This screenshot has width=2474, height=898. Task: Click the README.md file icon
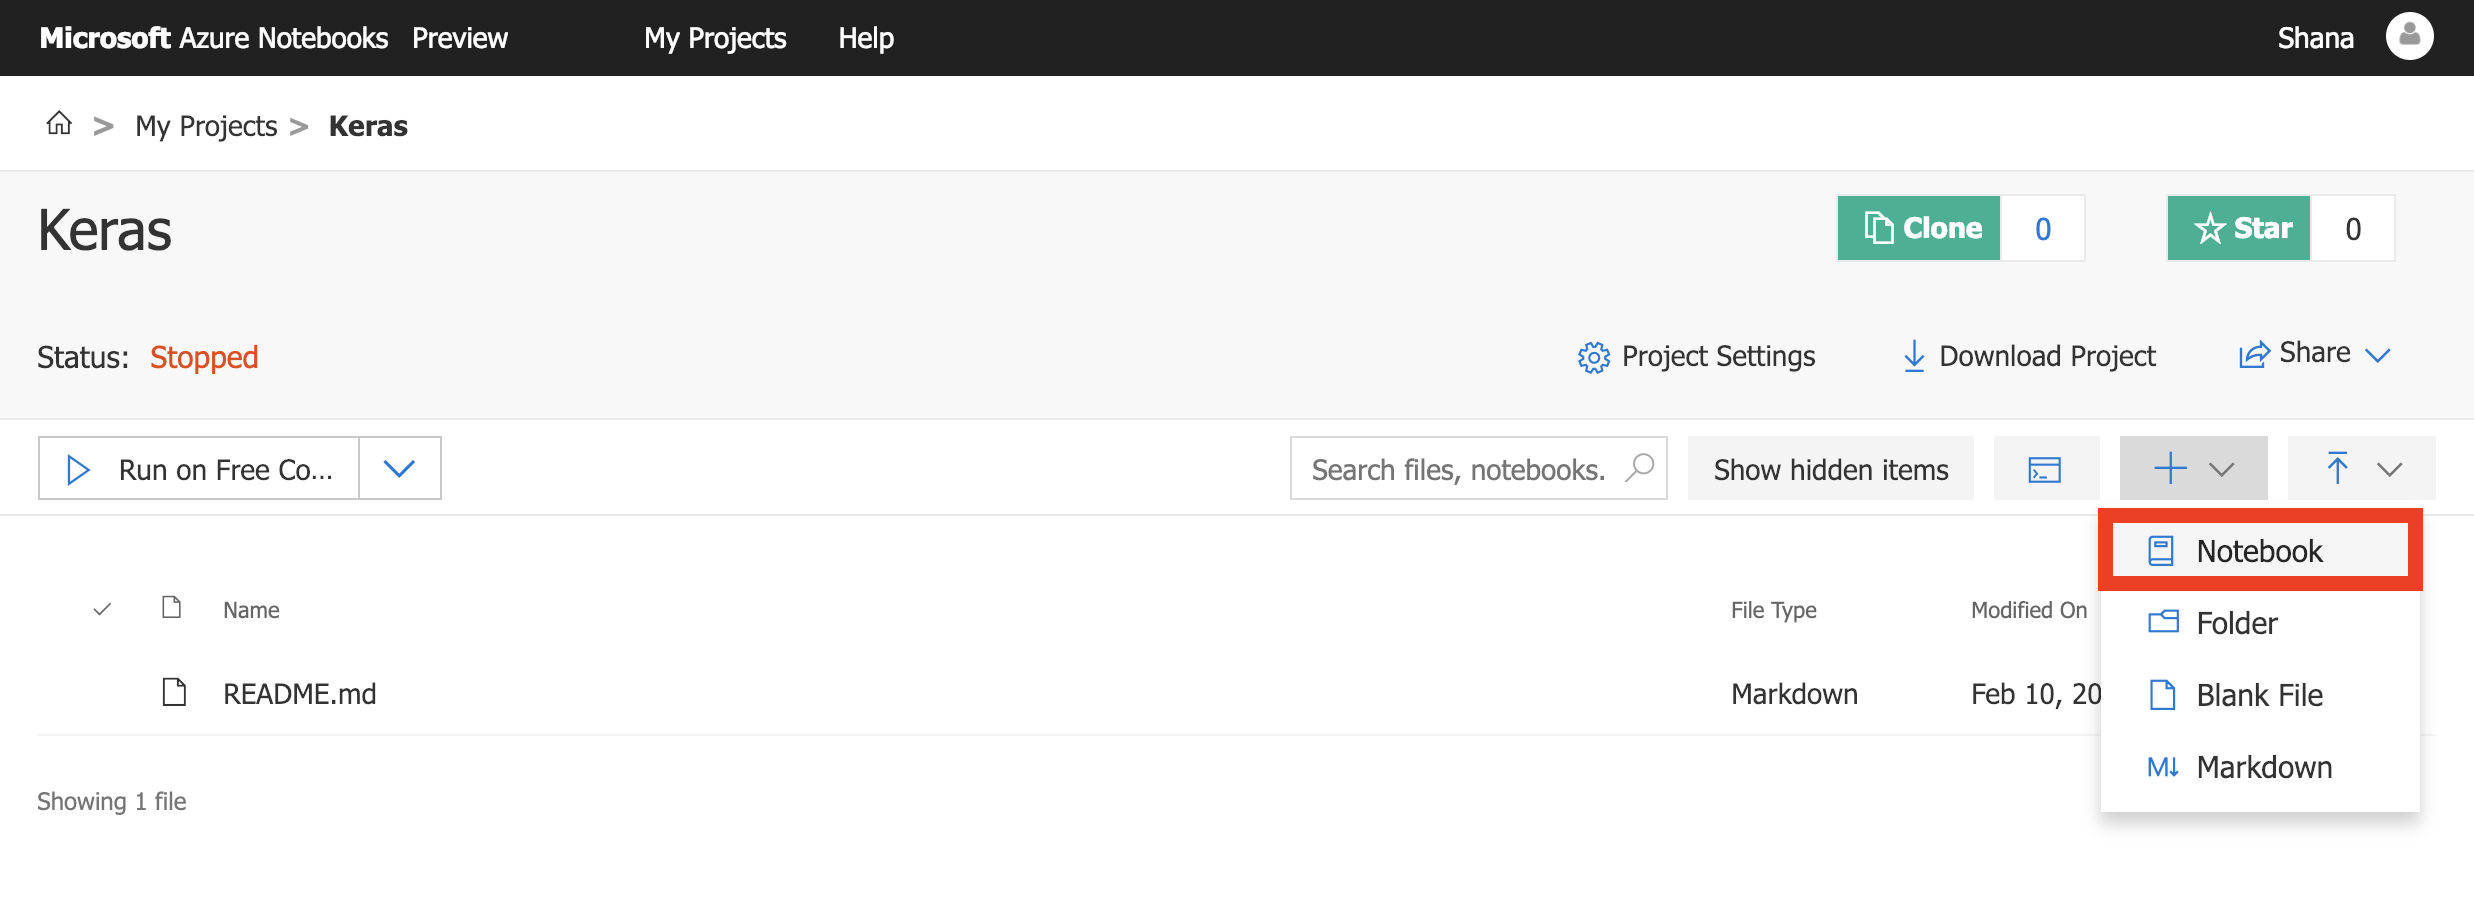point(174,692)
